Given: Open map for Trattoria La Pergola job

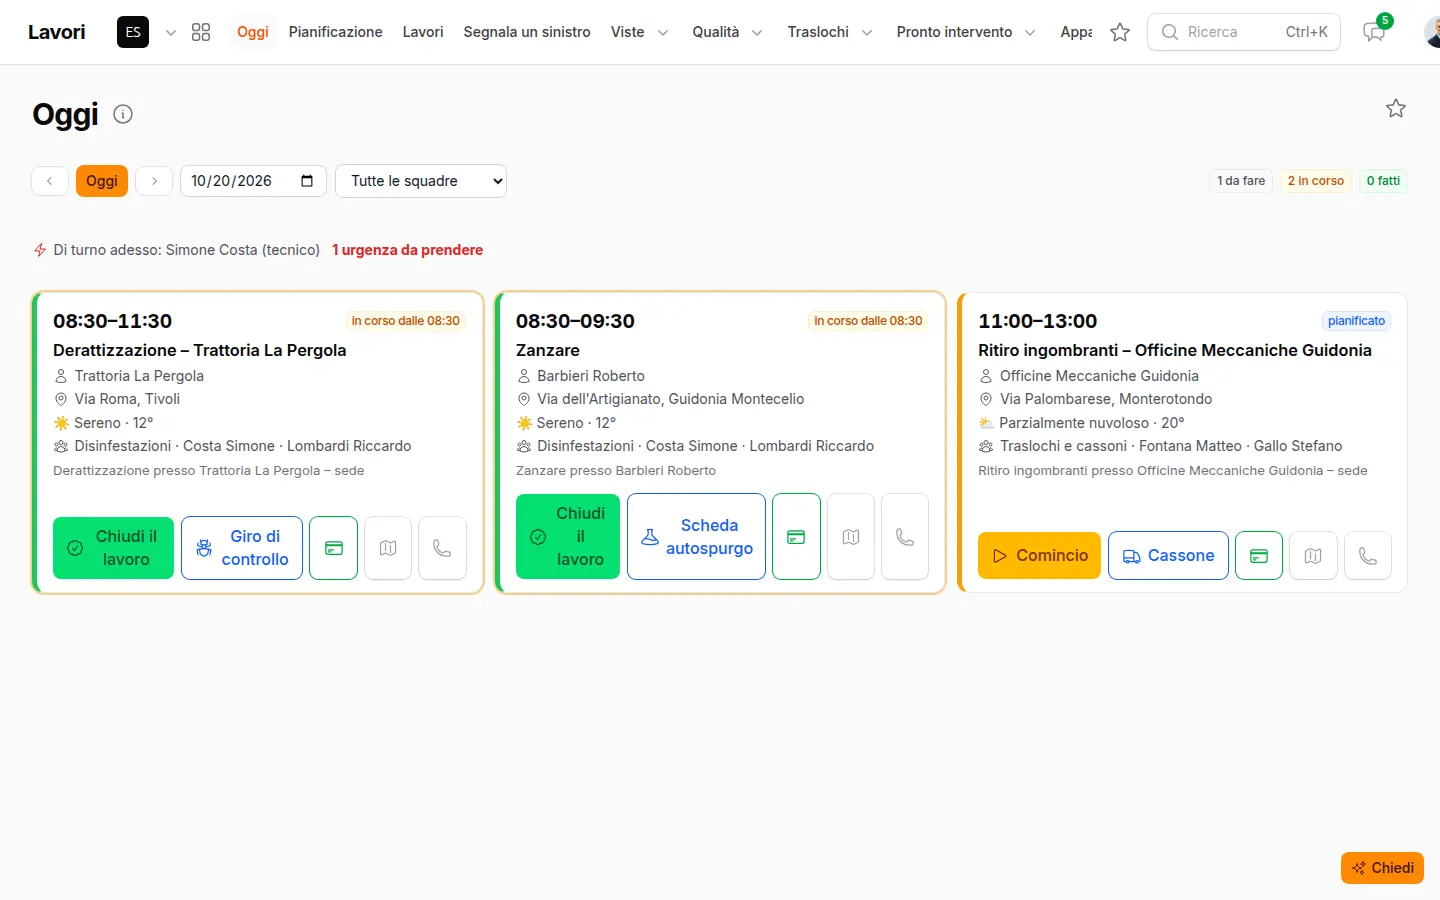Looking at the screenshot, I should (x=388, y=548).
